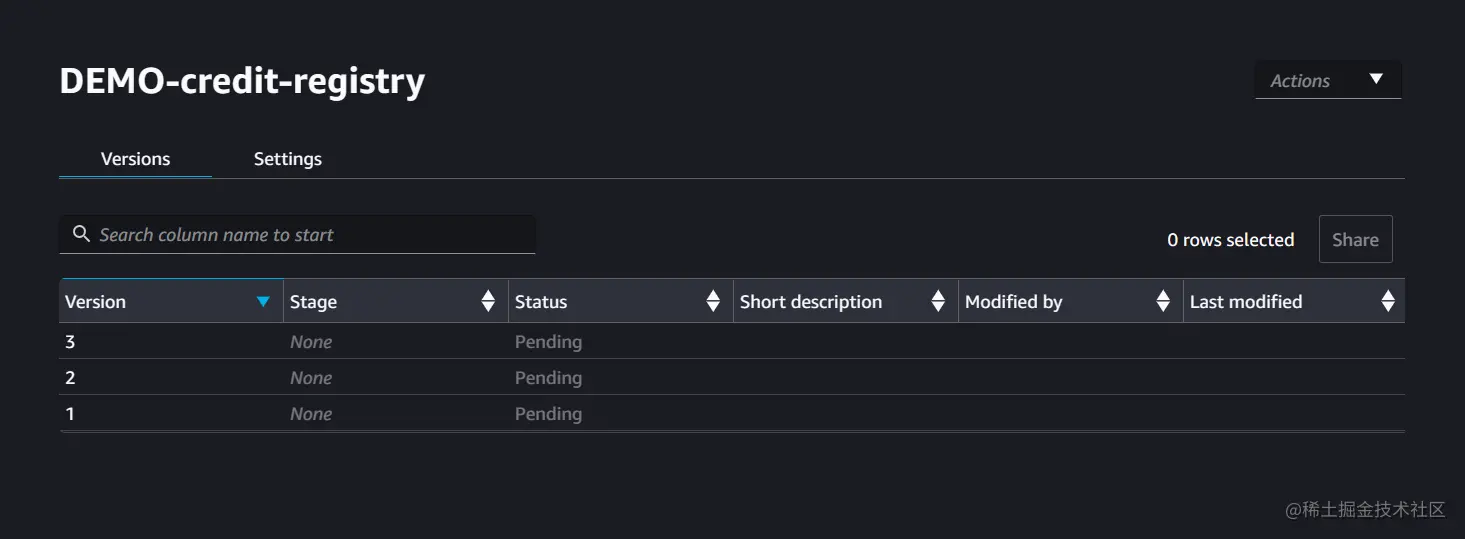Select the version 1 row
The height and width of the screenshot is (539, 1465).
pyautogui.click(x=70, y=414)
